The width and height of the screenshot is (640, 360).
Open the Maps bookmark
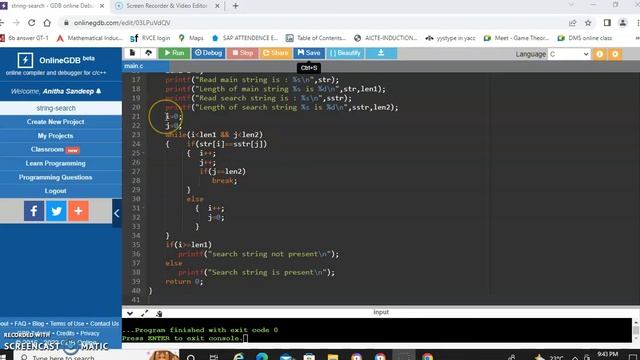point(191,38)
